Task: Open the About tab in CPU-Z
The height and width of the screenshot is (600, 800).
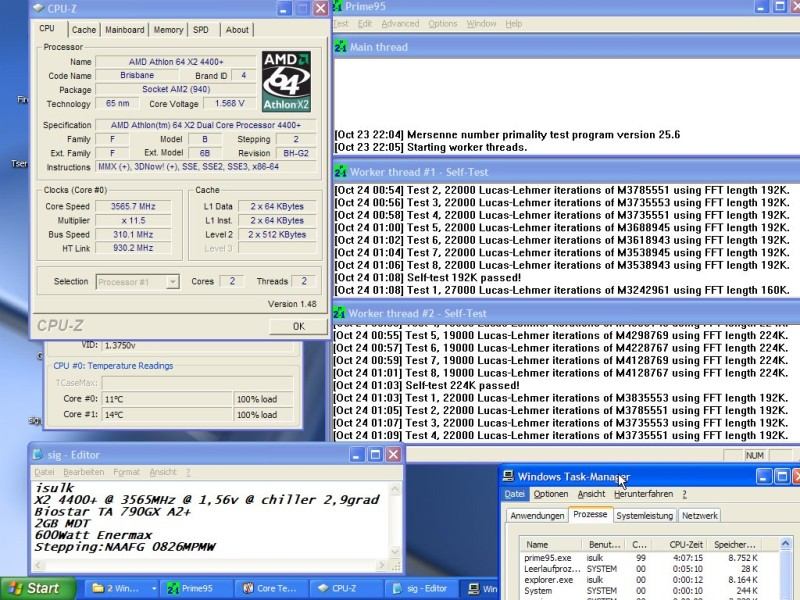Action: 237,30
